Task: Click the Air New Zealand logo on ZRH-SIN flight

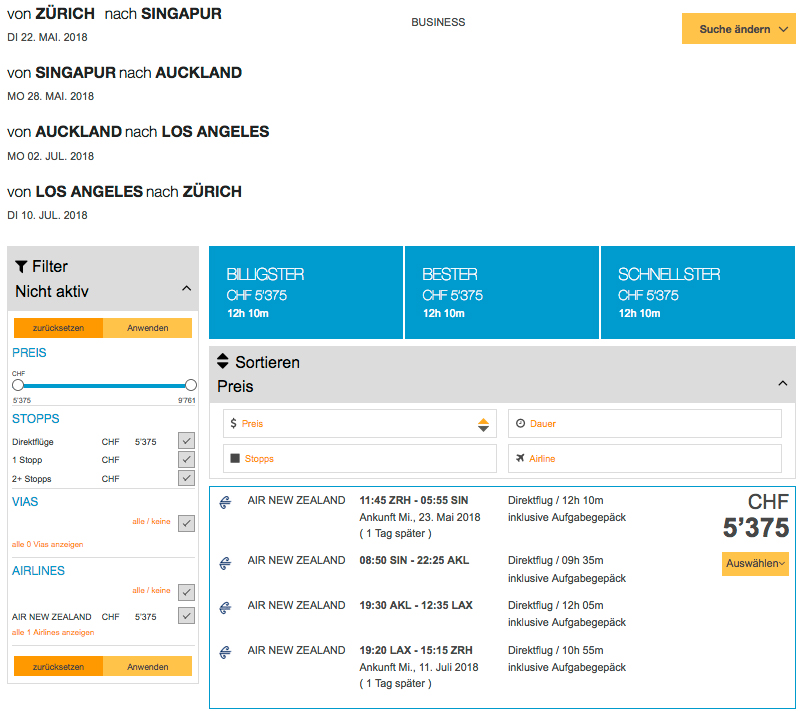Action: pos(224,502)
